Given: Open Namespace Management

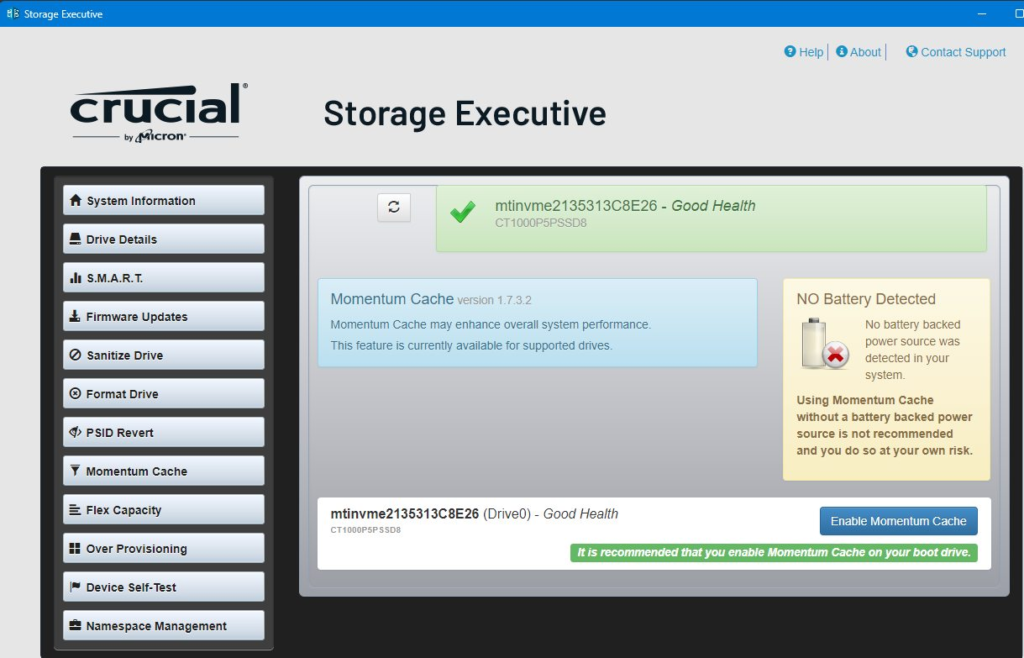Looking at the screenshot, I should click(x=164, y=625).
